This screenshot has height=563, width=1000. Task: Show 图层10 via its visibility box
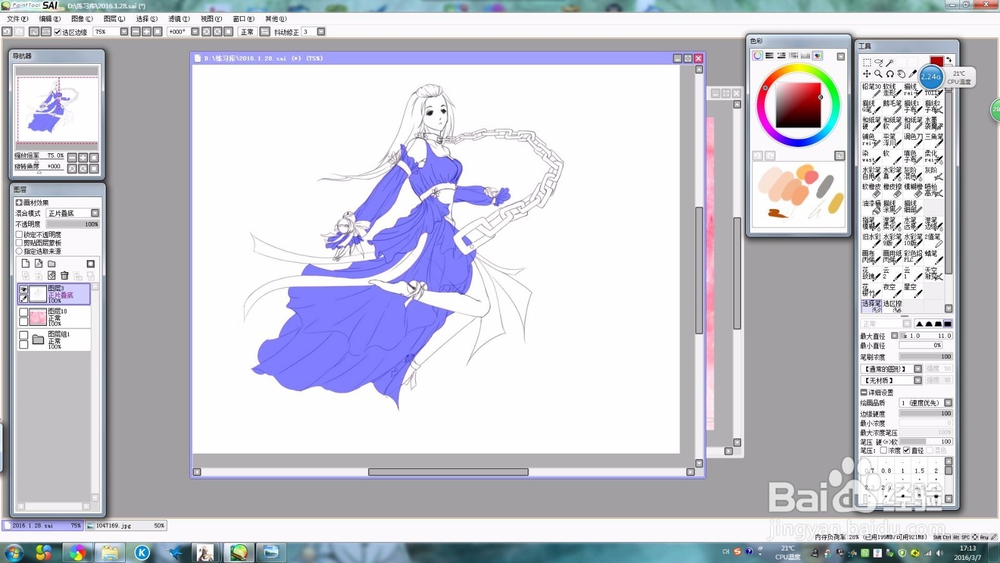23,312
